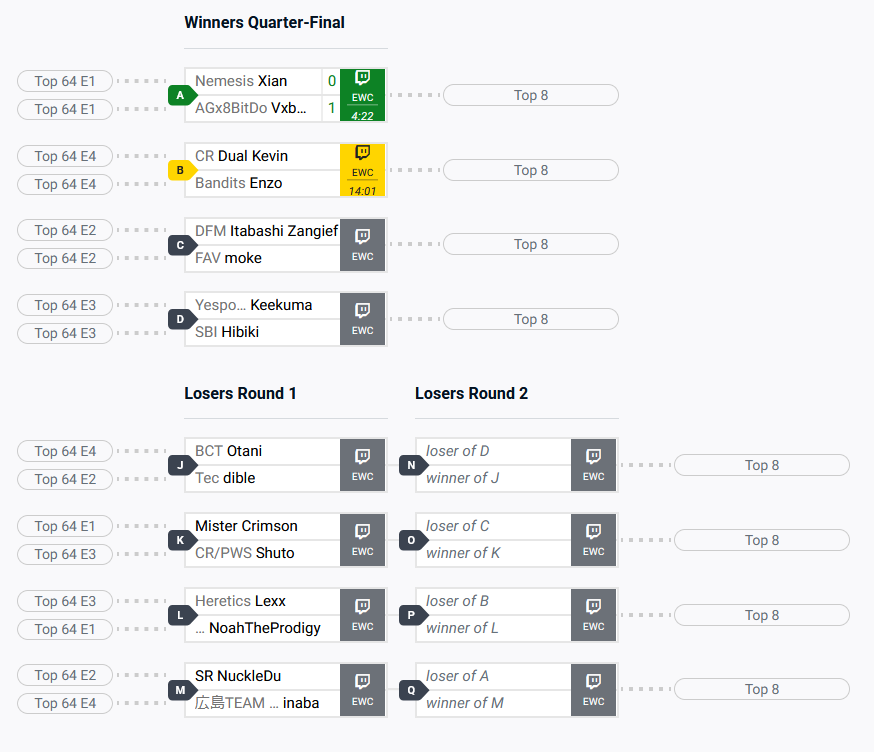
Task: Open Top 64 E1 pill beside Nemesis Xian
Action: [x=65, y=81]
